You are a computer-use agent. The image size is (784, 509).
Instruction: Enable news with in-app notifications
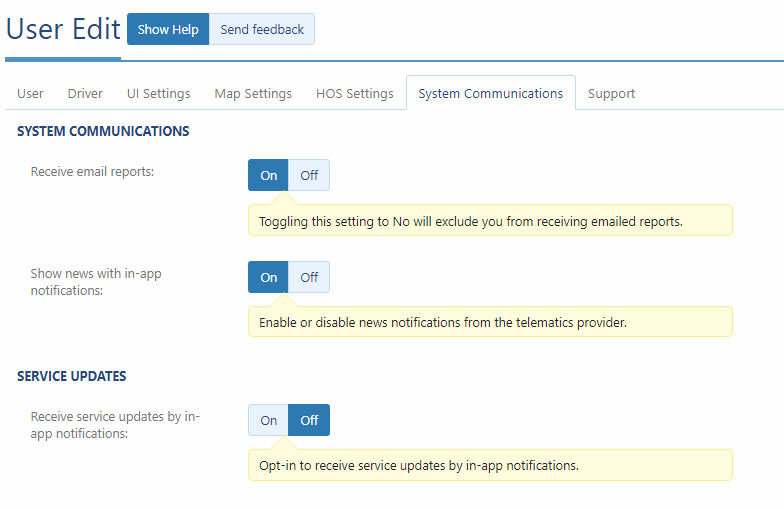click(268, 277)
